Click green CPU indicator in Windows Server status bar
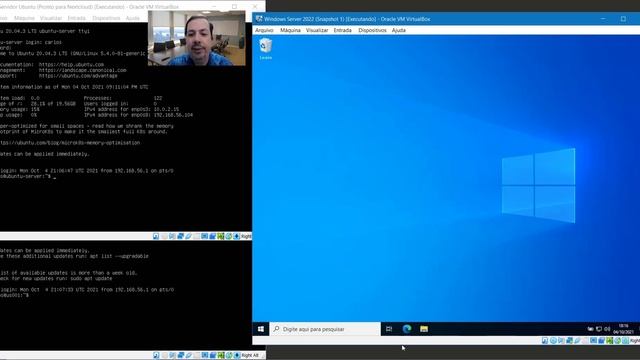 point(609,340)
